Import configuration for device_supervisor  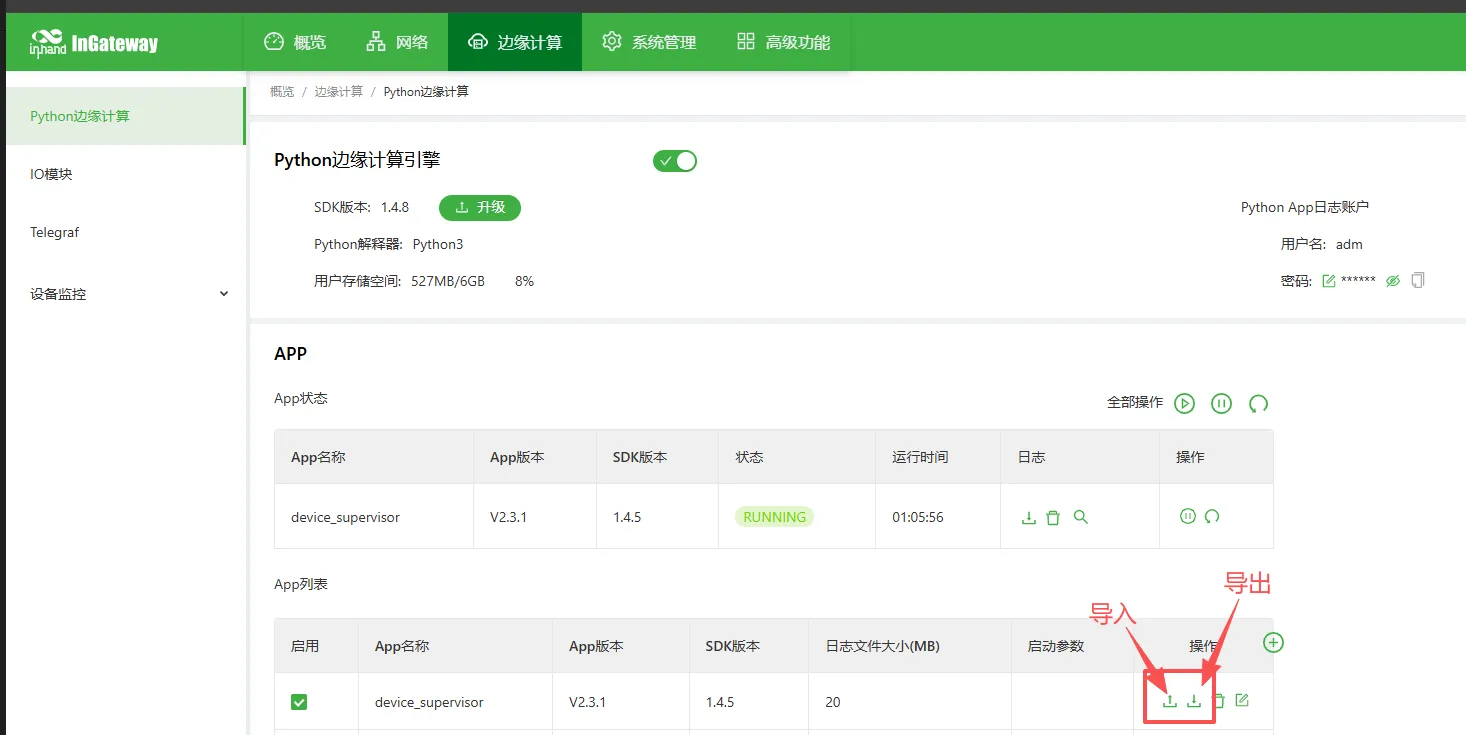1170,701
